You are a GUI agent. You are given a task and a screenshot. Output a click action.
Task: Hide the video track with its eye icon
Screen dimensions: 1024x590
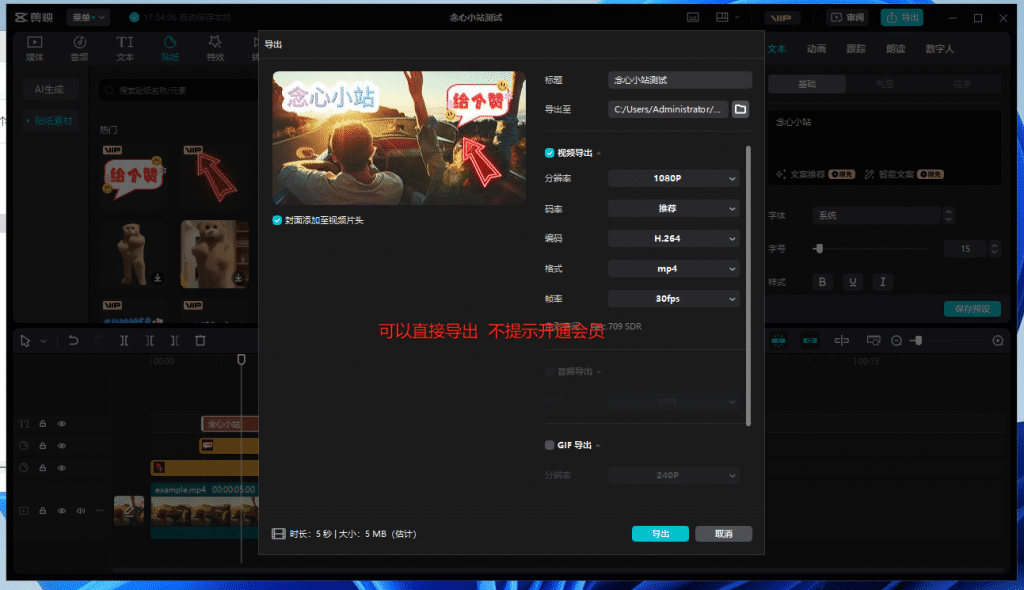61,510
